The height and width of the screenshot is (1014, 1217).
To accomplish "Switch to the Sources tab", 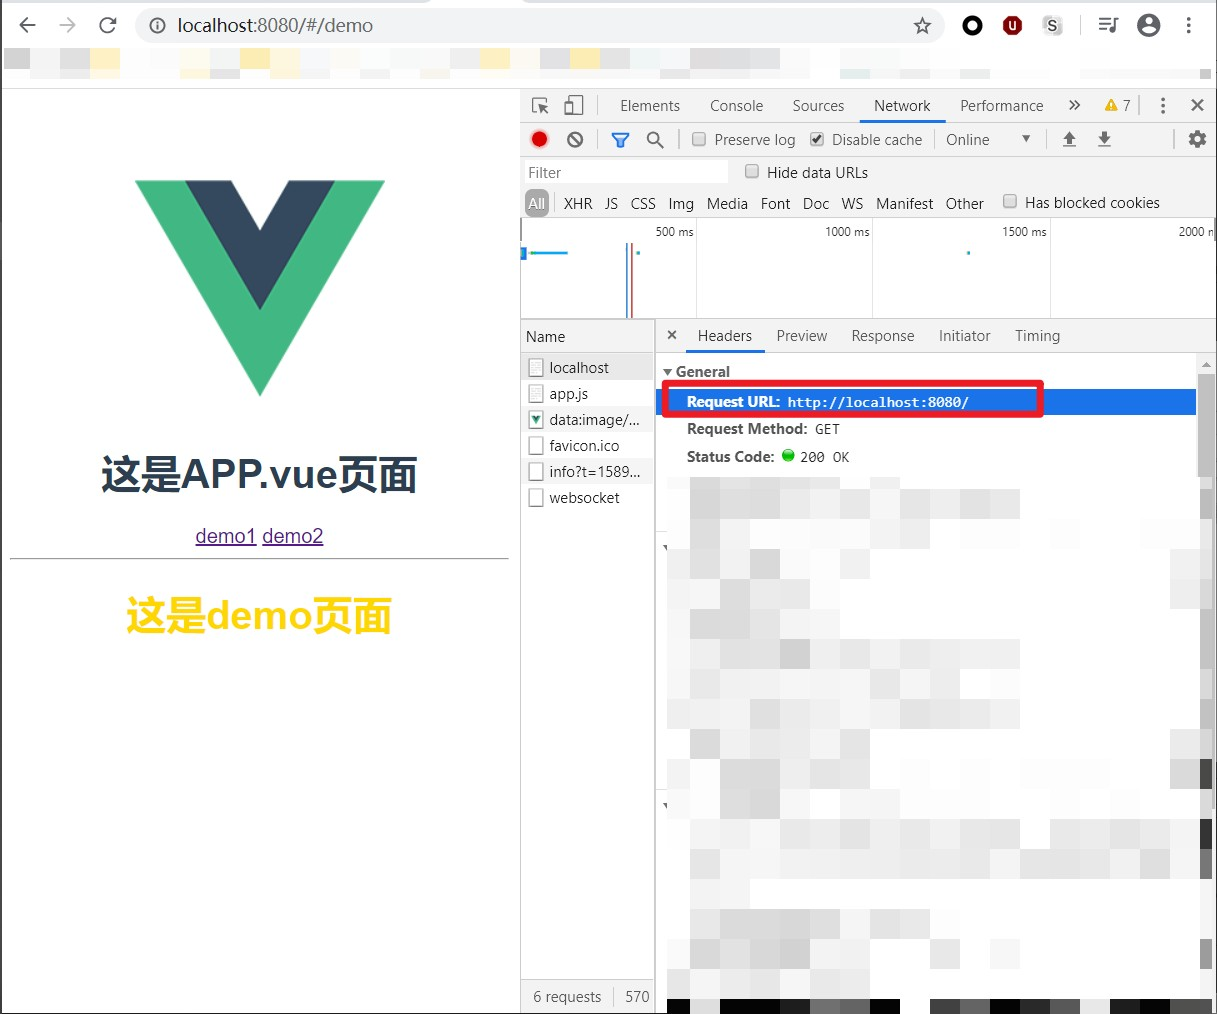I will 818,106.
